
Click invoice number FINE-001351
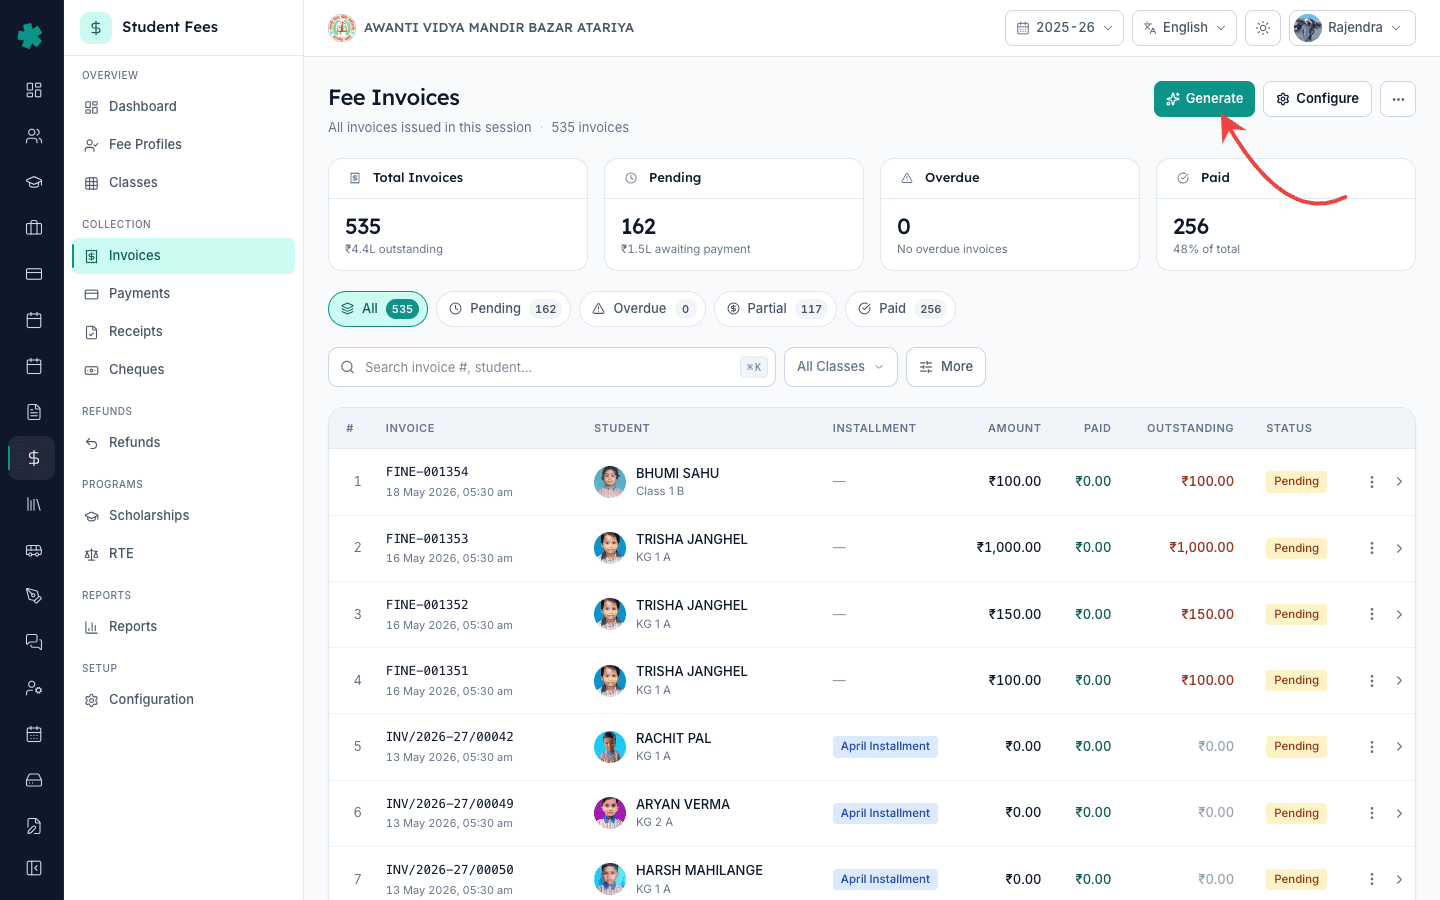(x=427, y=671)
